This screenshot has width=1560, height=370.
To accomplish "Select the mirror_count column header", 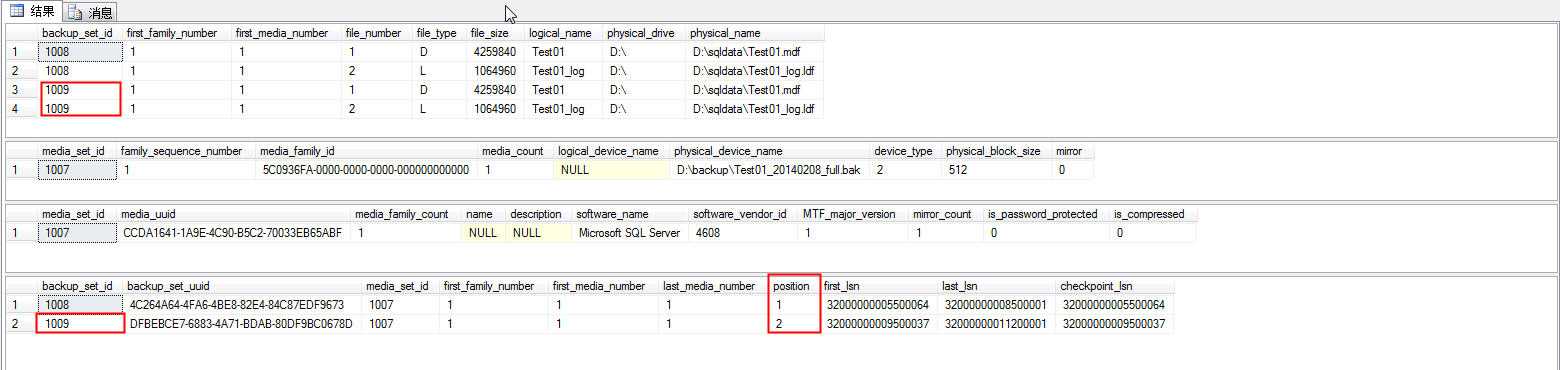I will tap(946, 214).
